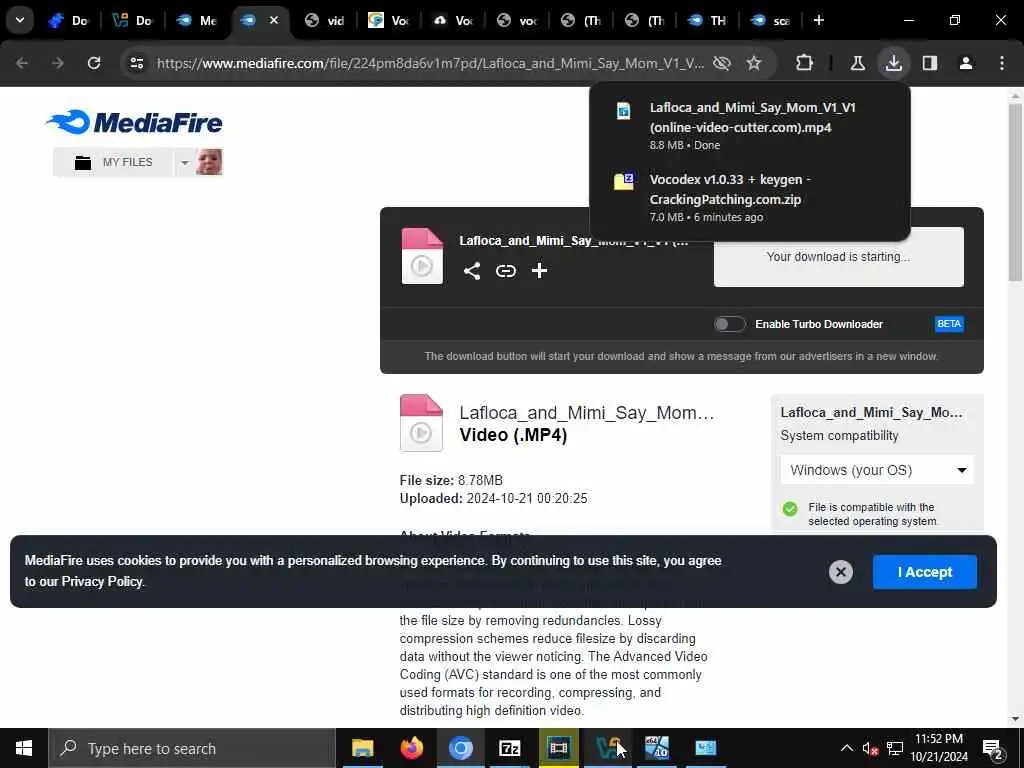The width and height of the screenshot is (1024, 768).
Task: Click the plus icon to add file
Action: click(539, 271)
